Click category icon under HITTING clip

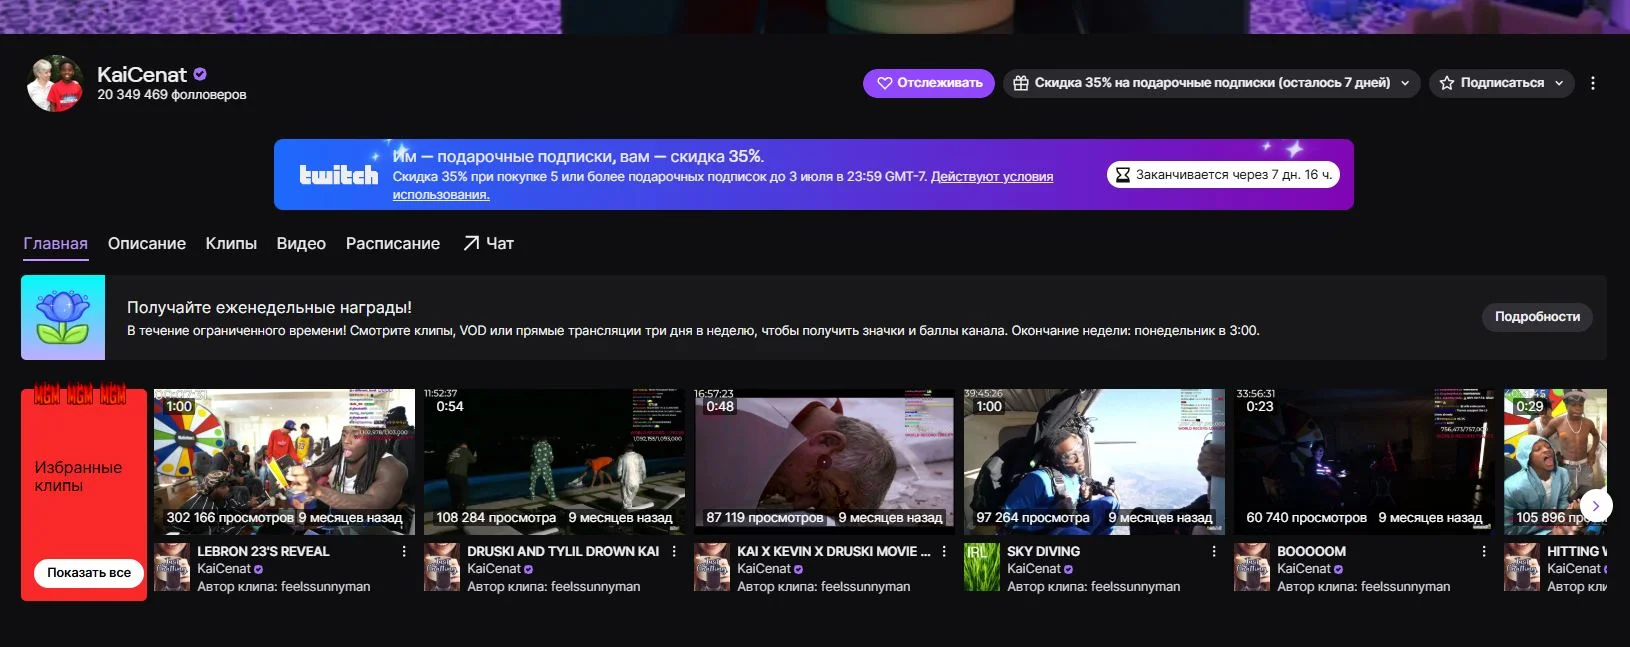click(1522, 567)
